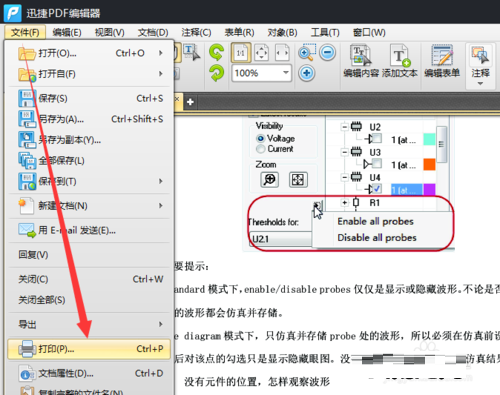The height and width of the screenshot is (395, 500).
Task: Click Disable all probes
Action: [377, 238]
